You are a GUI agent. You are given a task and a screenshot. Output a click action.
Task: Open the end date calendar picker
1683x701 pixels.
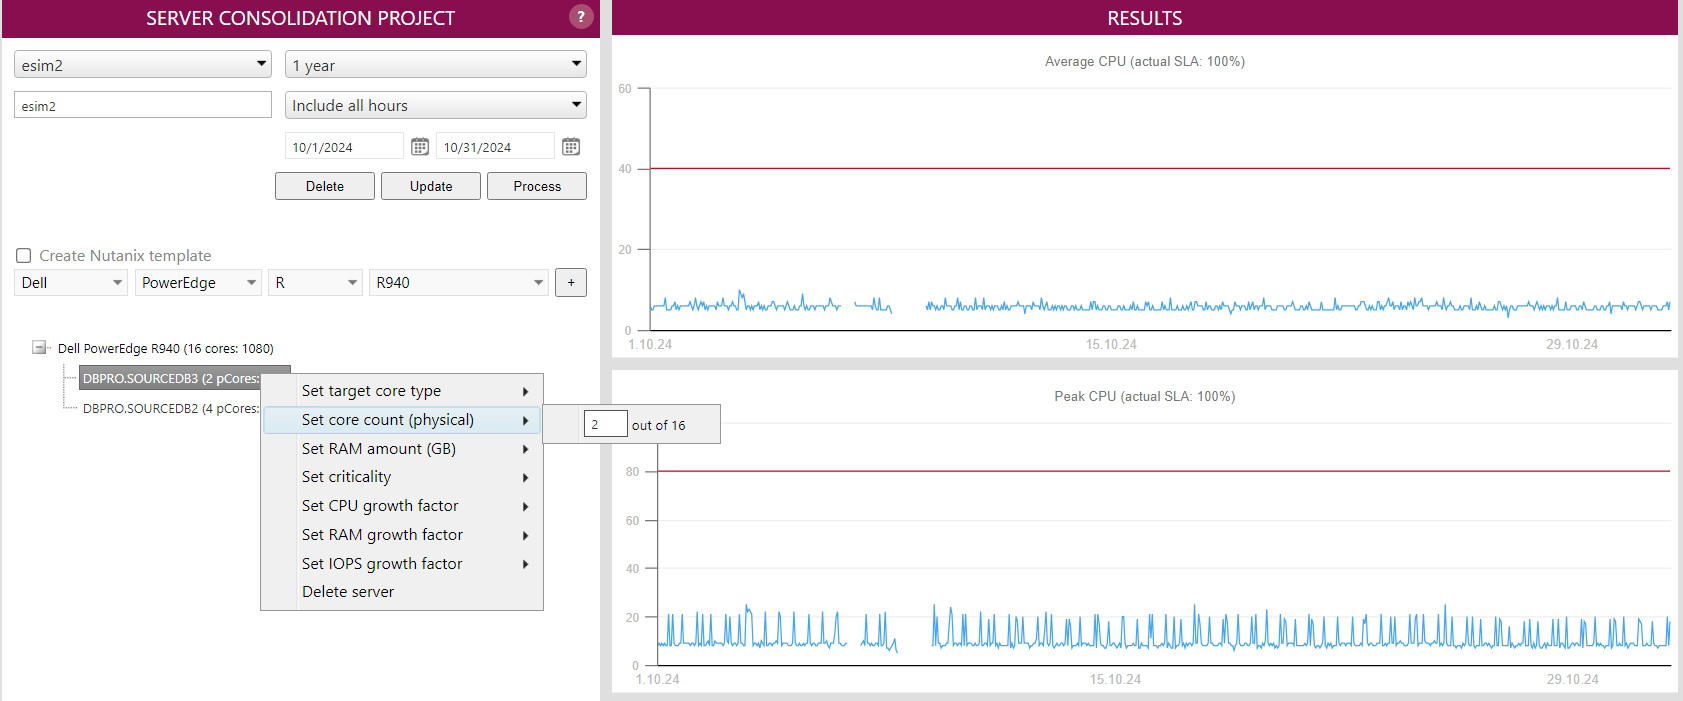click(x=571, y=147)
